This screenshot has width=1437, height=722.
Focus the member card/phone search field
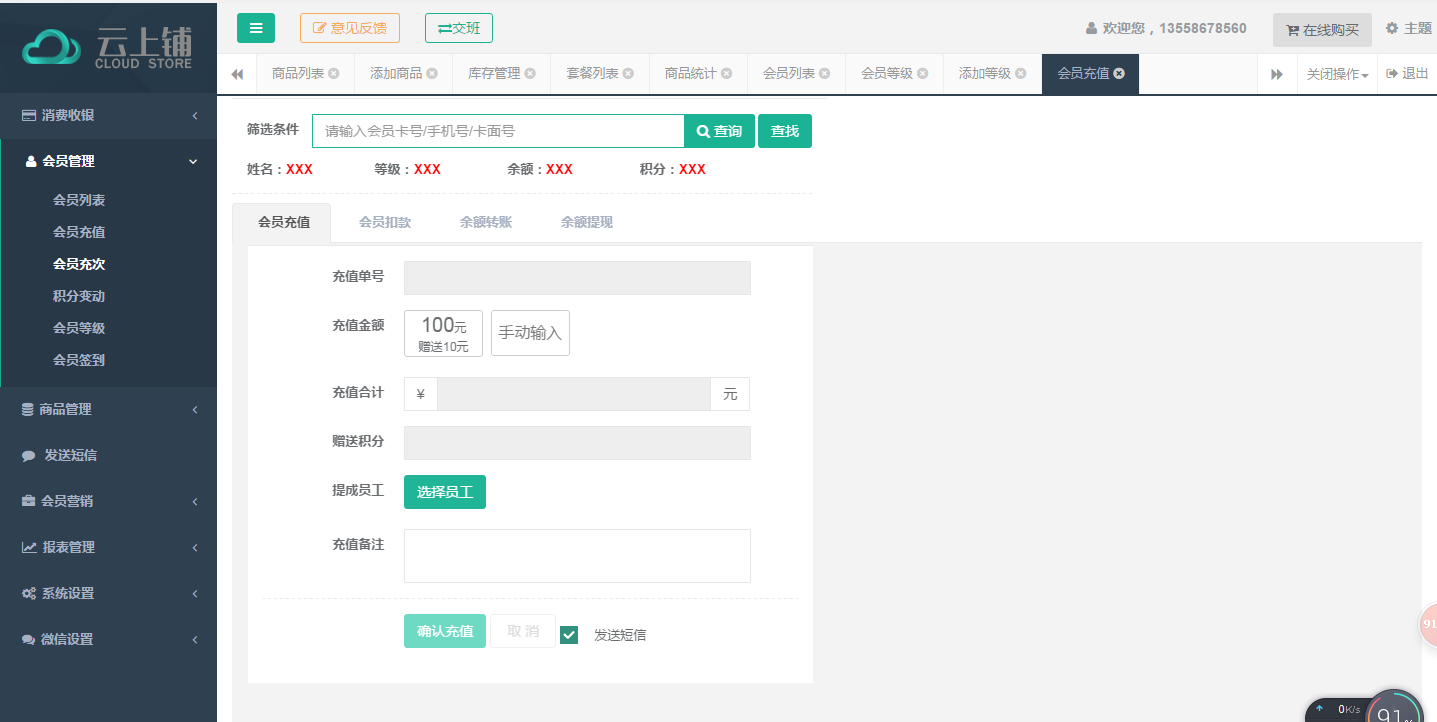coord(498,131)
